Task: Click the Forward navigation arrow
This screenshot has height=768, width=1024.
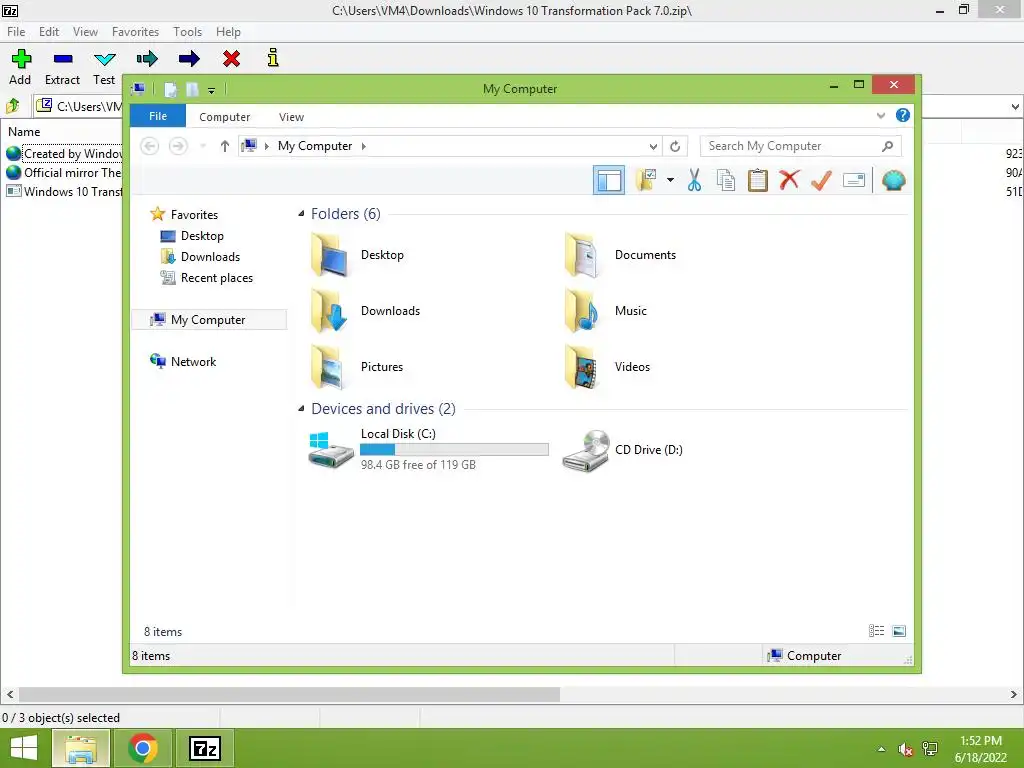Action: 178,146
